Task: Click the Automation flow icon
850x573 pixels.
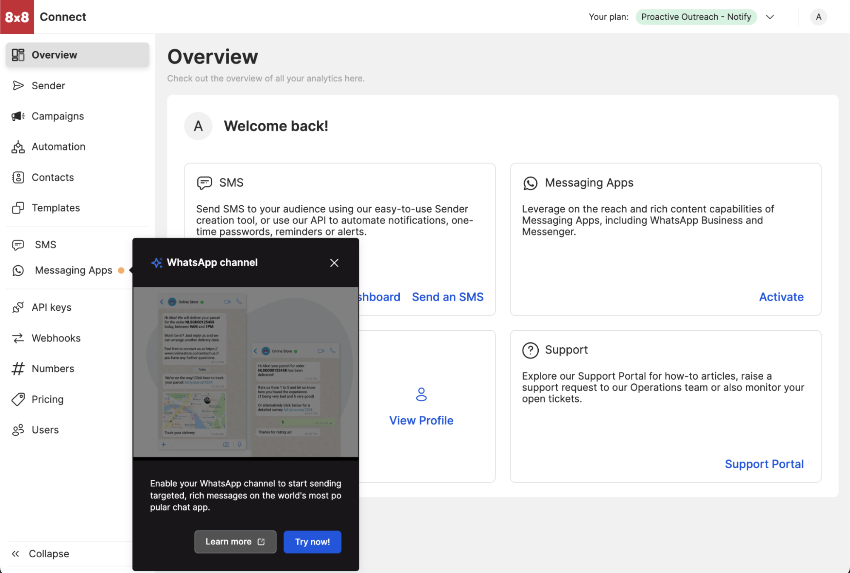Action: pyautogui.click(x=18, y=147)
